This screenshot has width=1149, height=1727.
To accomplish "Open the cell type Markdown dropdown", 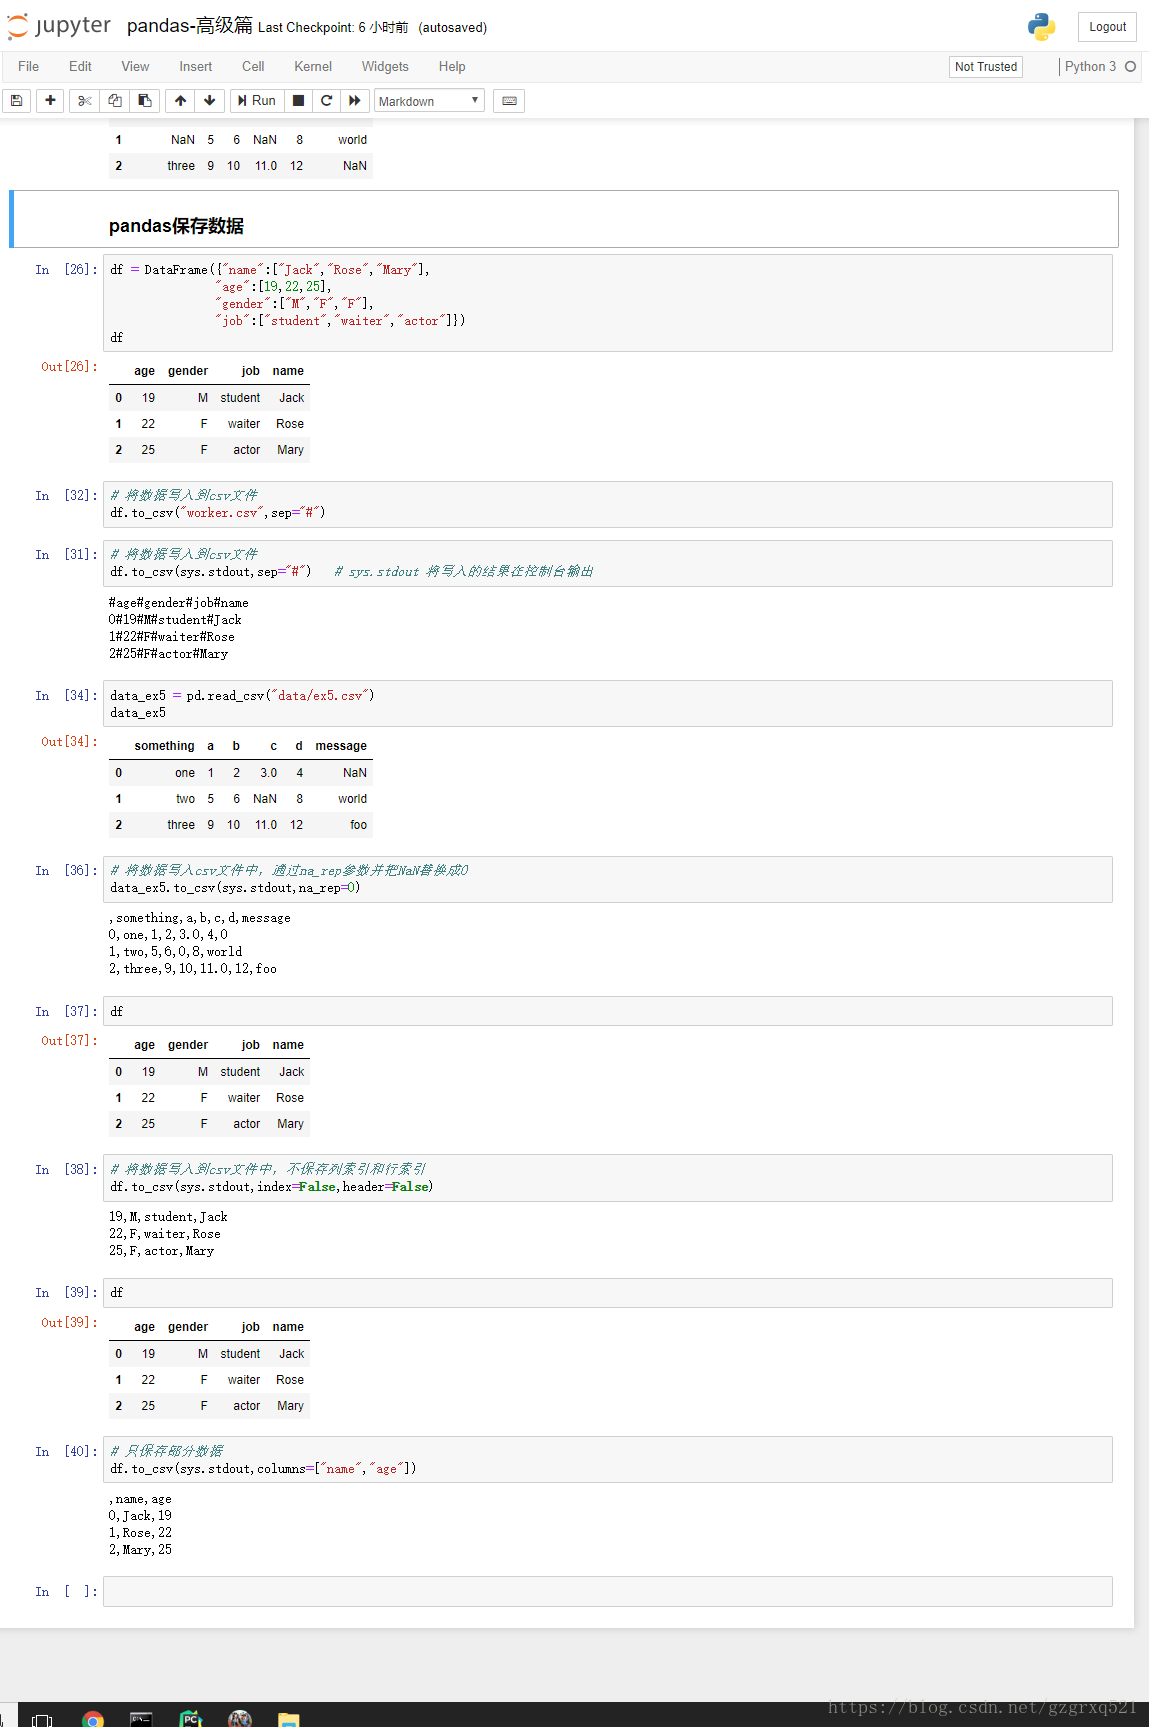I will pyautogui.click(x=429, y=101).
